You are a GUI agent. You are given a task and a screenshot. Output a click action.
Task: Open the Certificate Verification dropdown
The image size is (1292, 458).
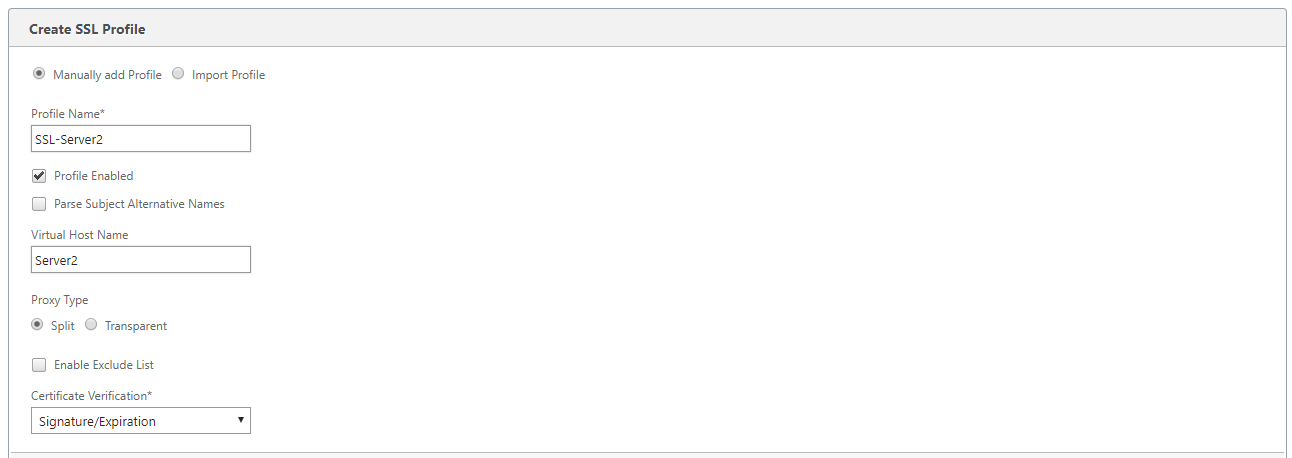coord(141,421)
